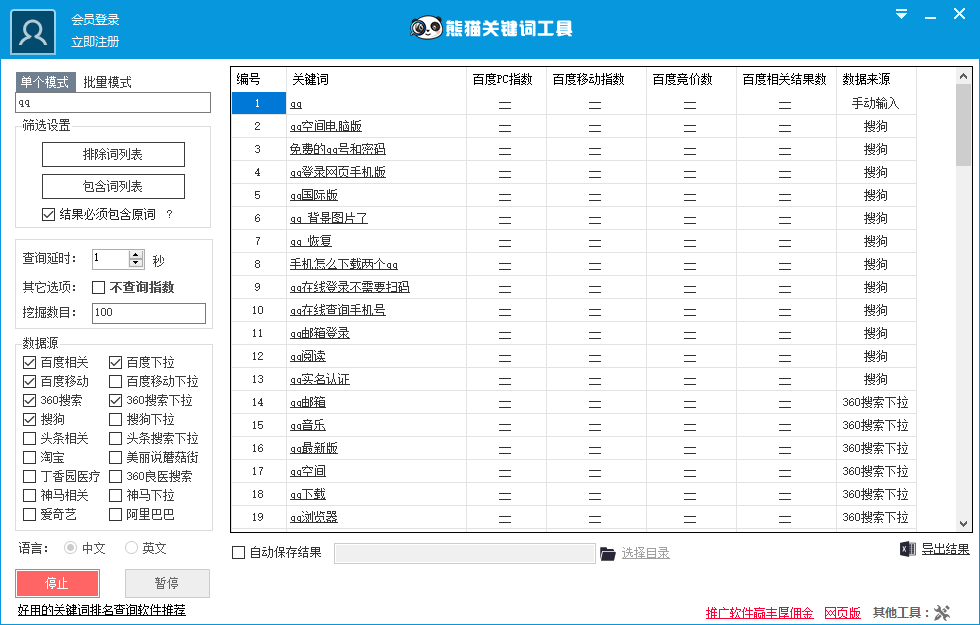Check the 阿里巴巴 data source

[x=115, y=514]
